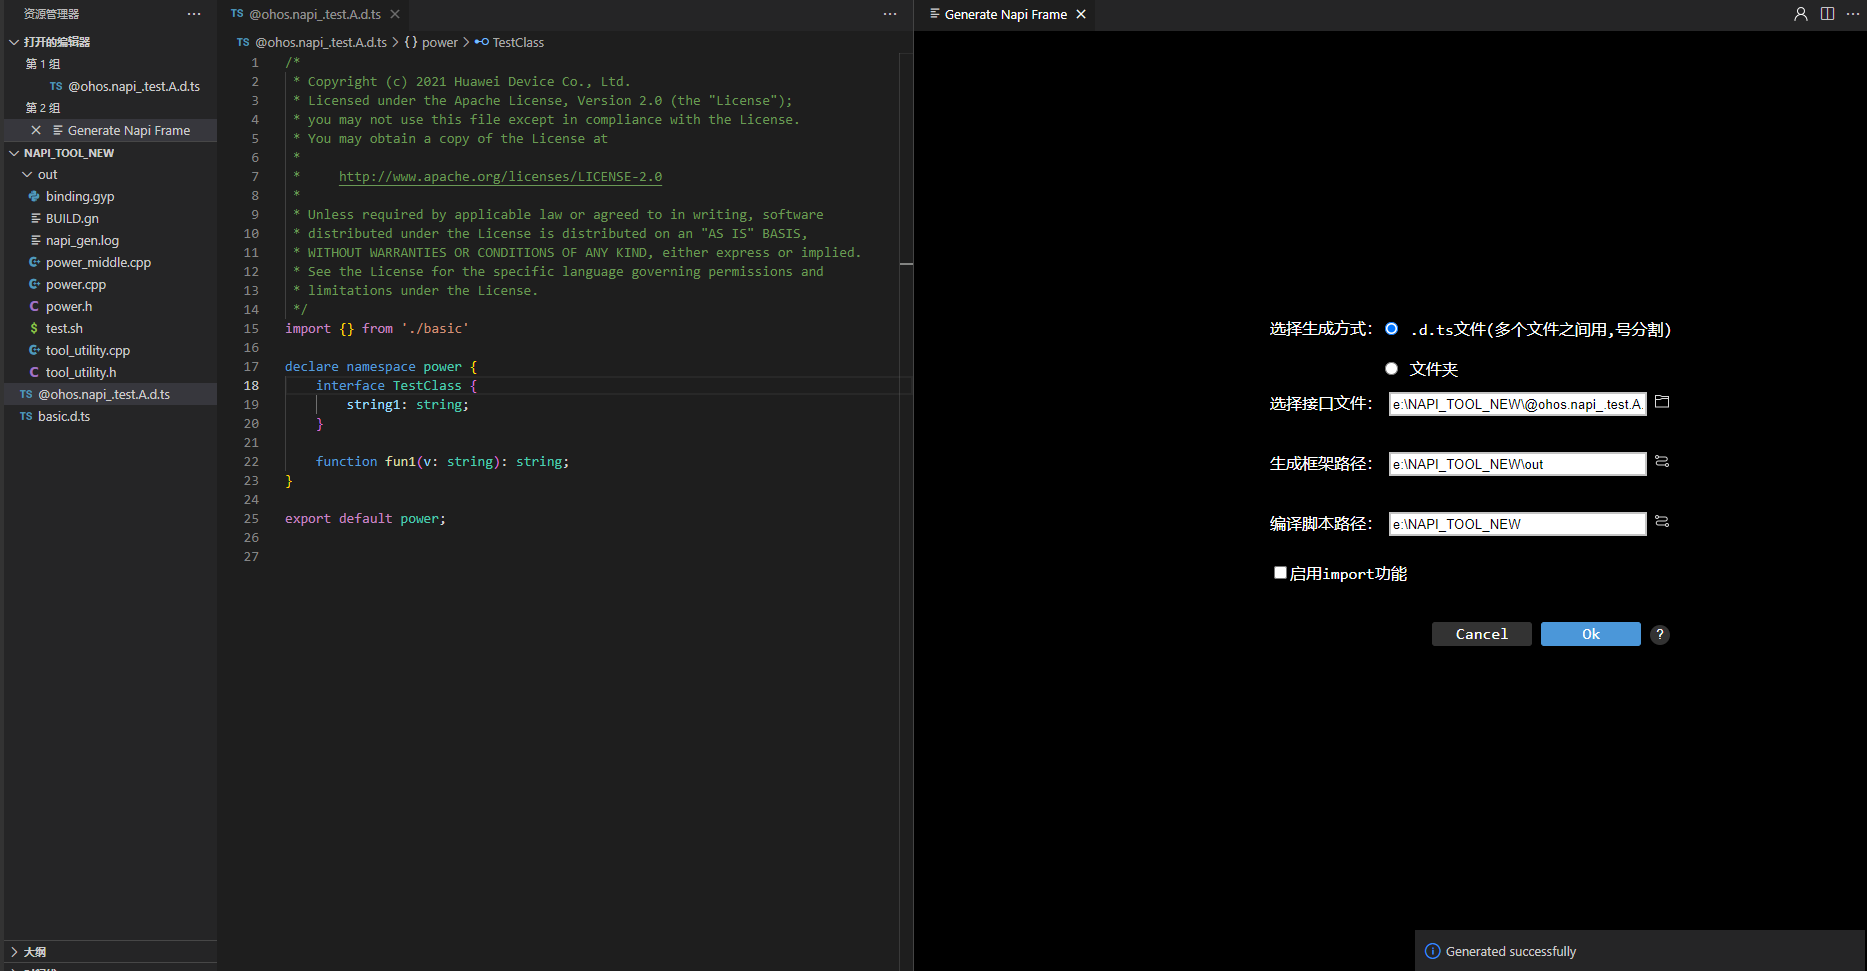
Task: Click the 'export default power;' code line
Action: coord(365,518)
